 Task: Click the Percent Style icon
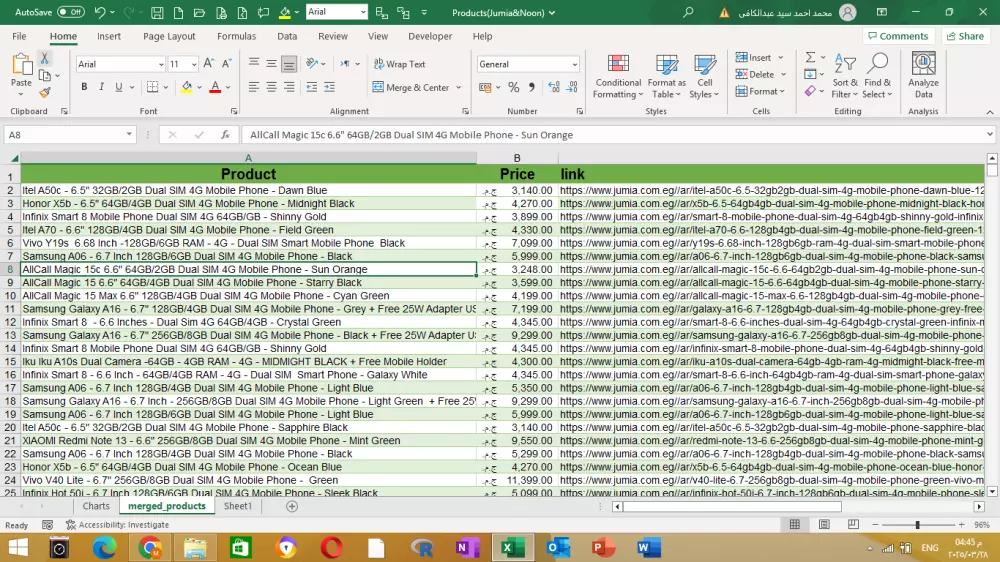pyautogui.click(x=513, y=88)
